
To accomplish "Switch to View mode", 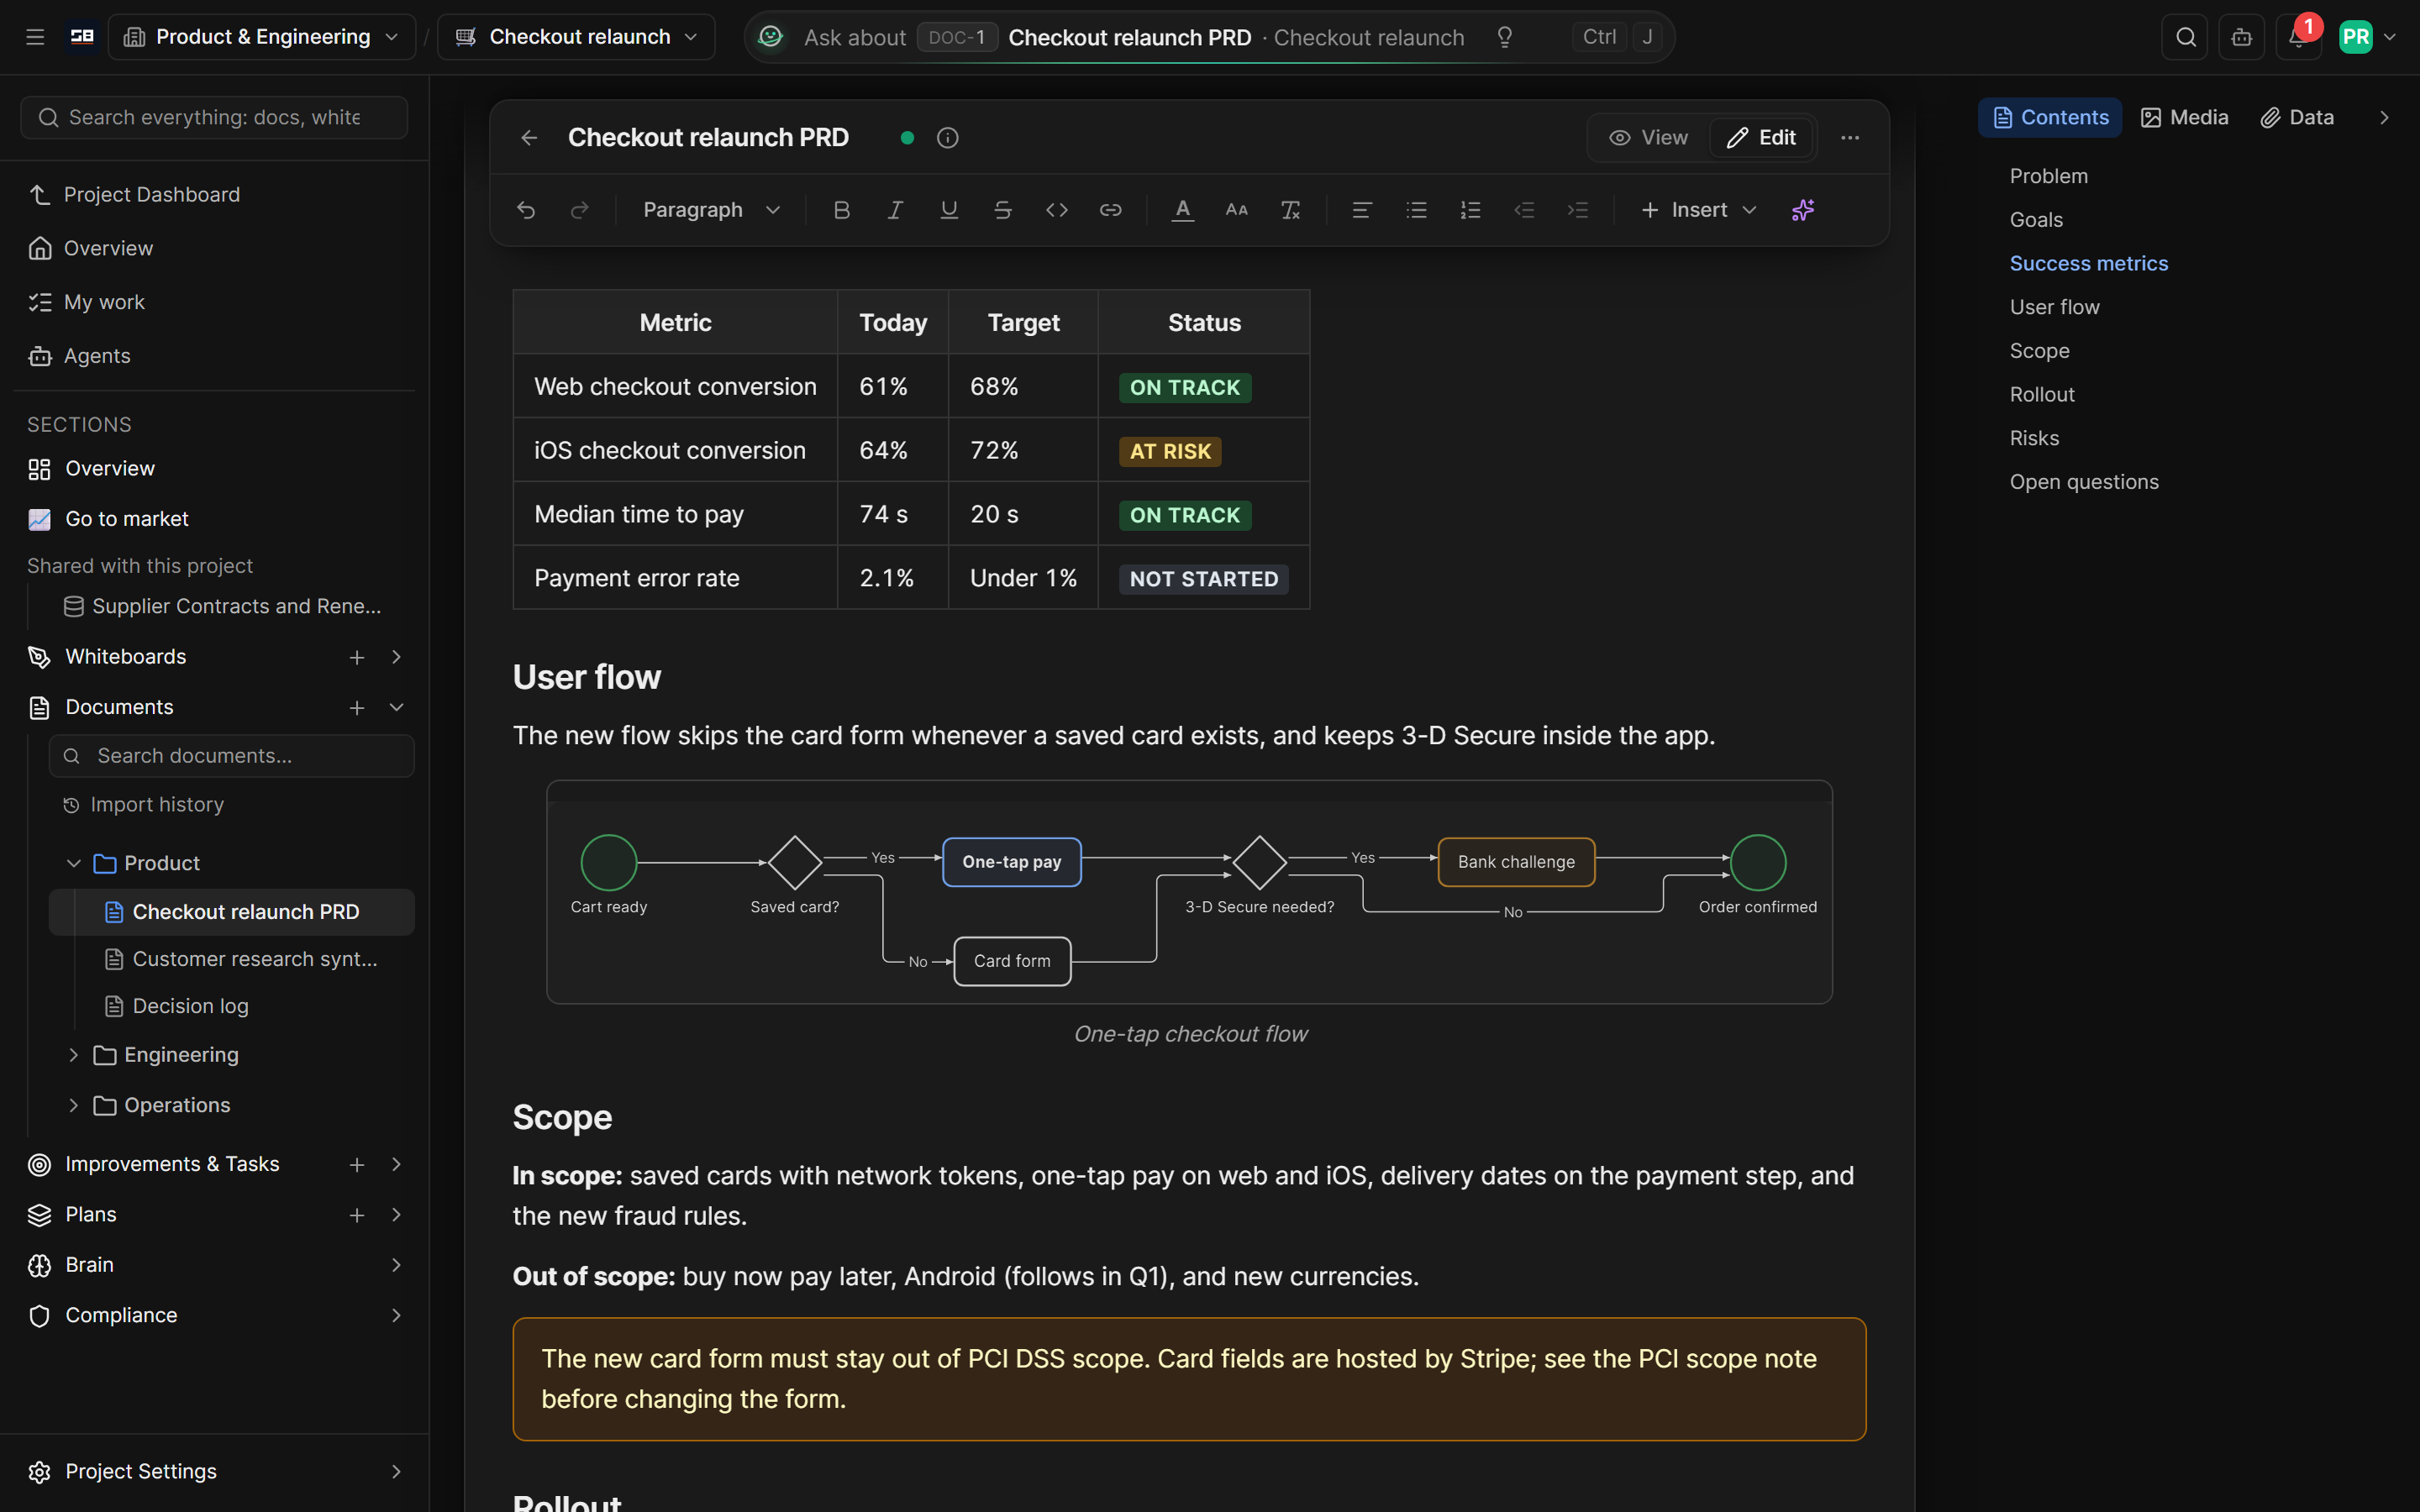I will pyautogui.click(x=1649, y=138).
